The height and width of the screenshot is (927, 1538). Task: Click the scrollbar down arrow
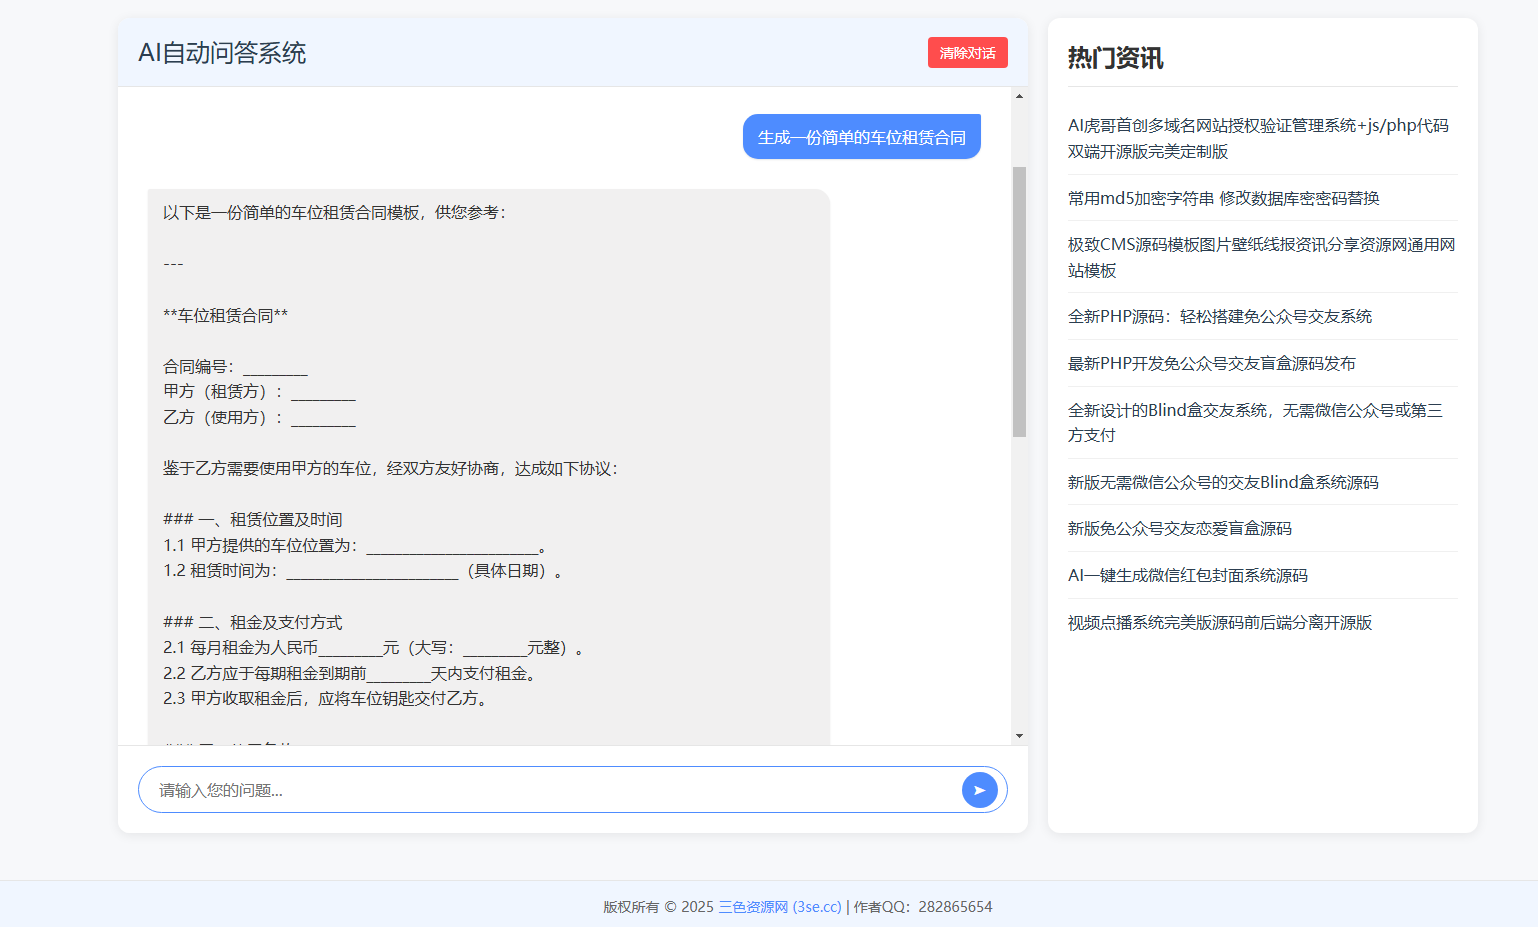(x=1019, y=735)
